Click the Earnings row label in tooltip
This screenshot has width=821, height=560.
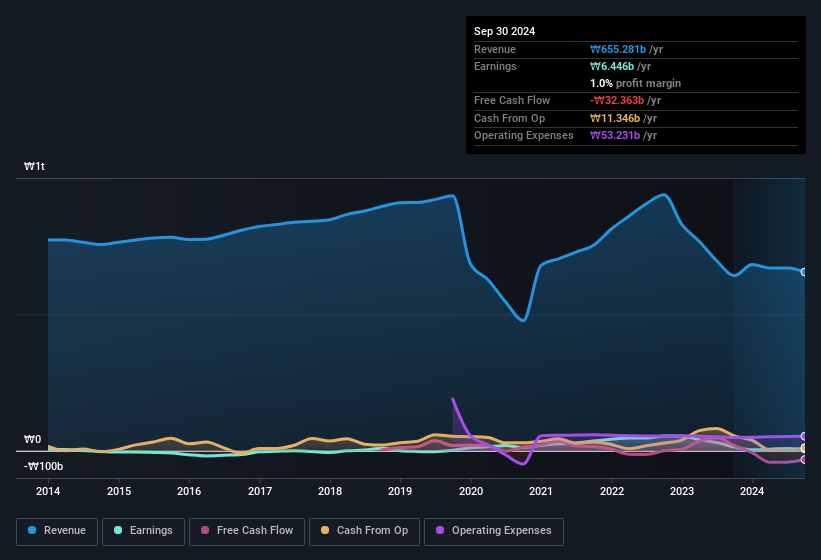pos(495,66)
